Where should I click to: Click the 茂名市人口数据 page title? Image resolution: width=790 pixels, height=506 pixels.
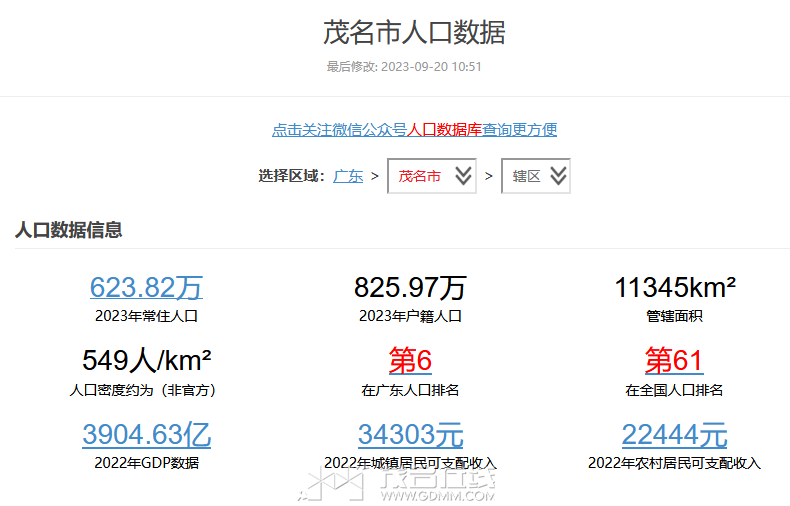(x=414, y=32)
